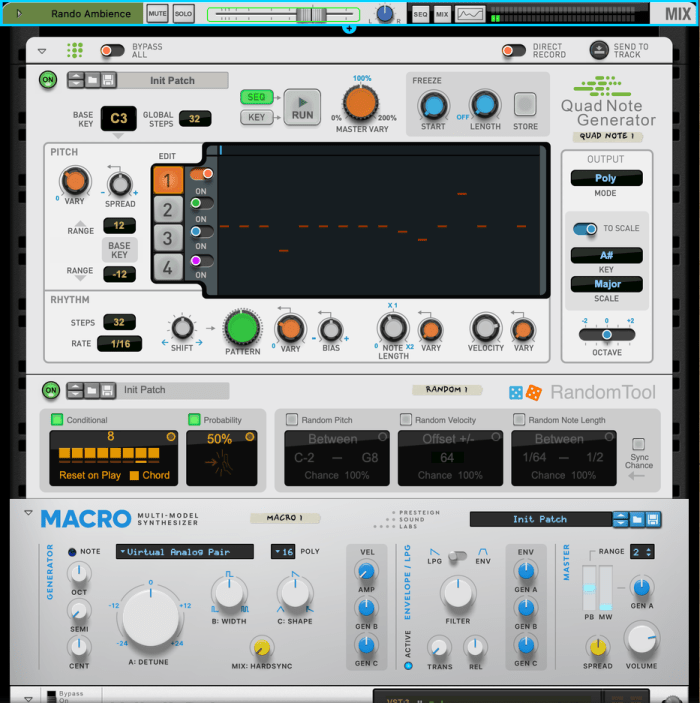The height and width of the screenshot is (703, 700).
Task: Open the Macro synth patch browser folder icon
Action: click(x=637, y=519)
